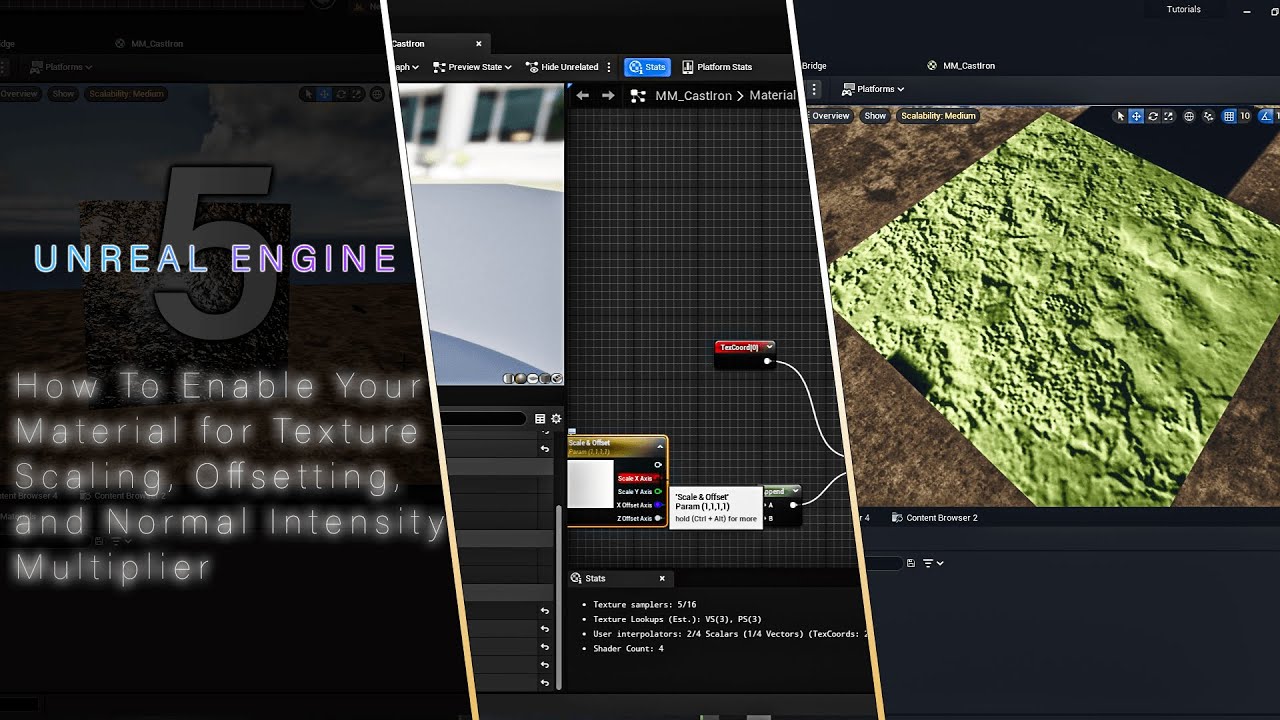
Task: Click the world coordinate globe icon
Action: pos(1189,116)
